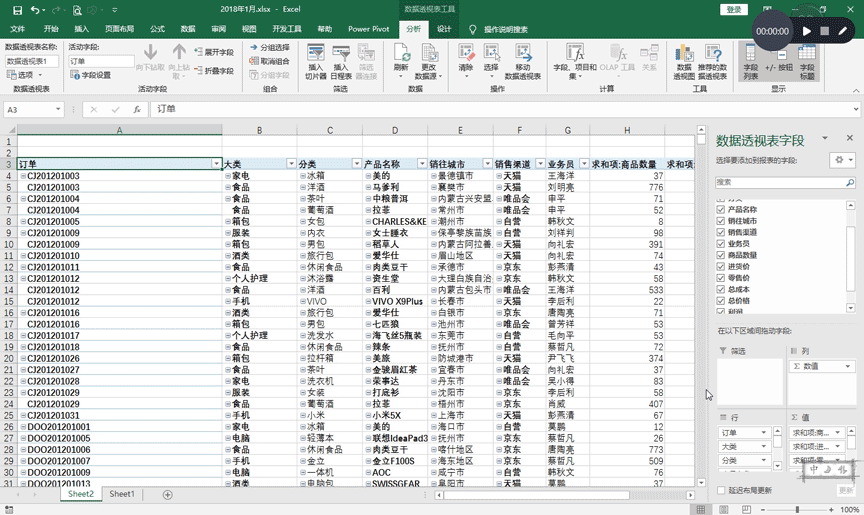864x515 pixels.
Task: Undo the last action in quick access toolbar
Action: [x=35, y=10]
